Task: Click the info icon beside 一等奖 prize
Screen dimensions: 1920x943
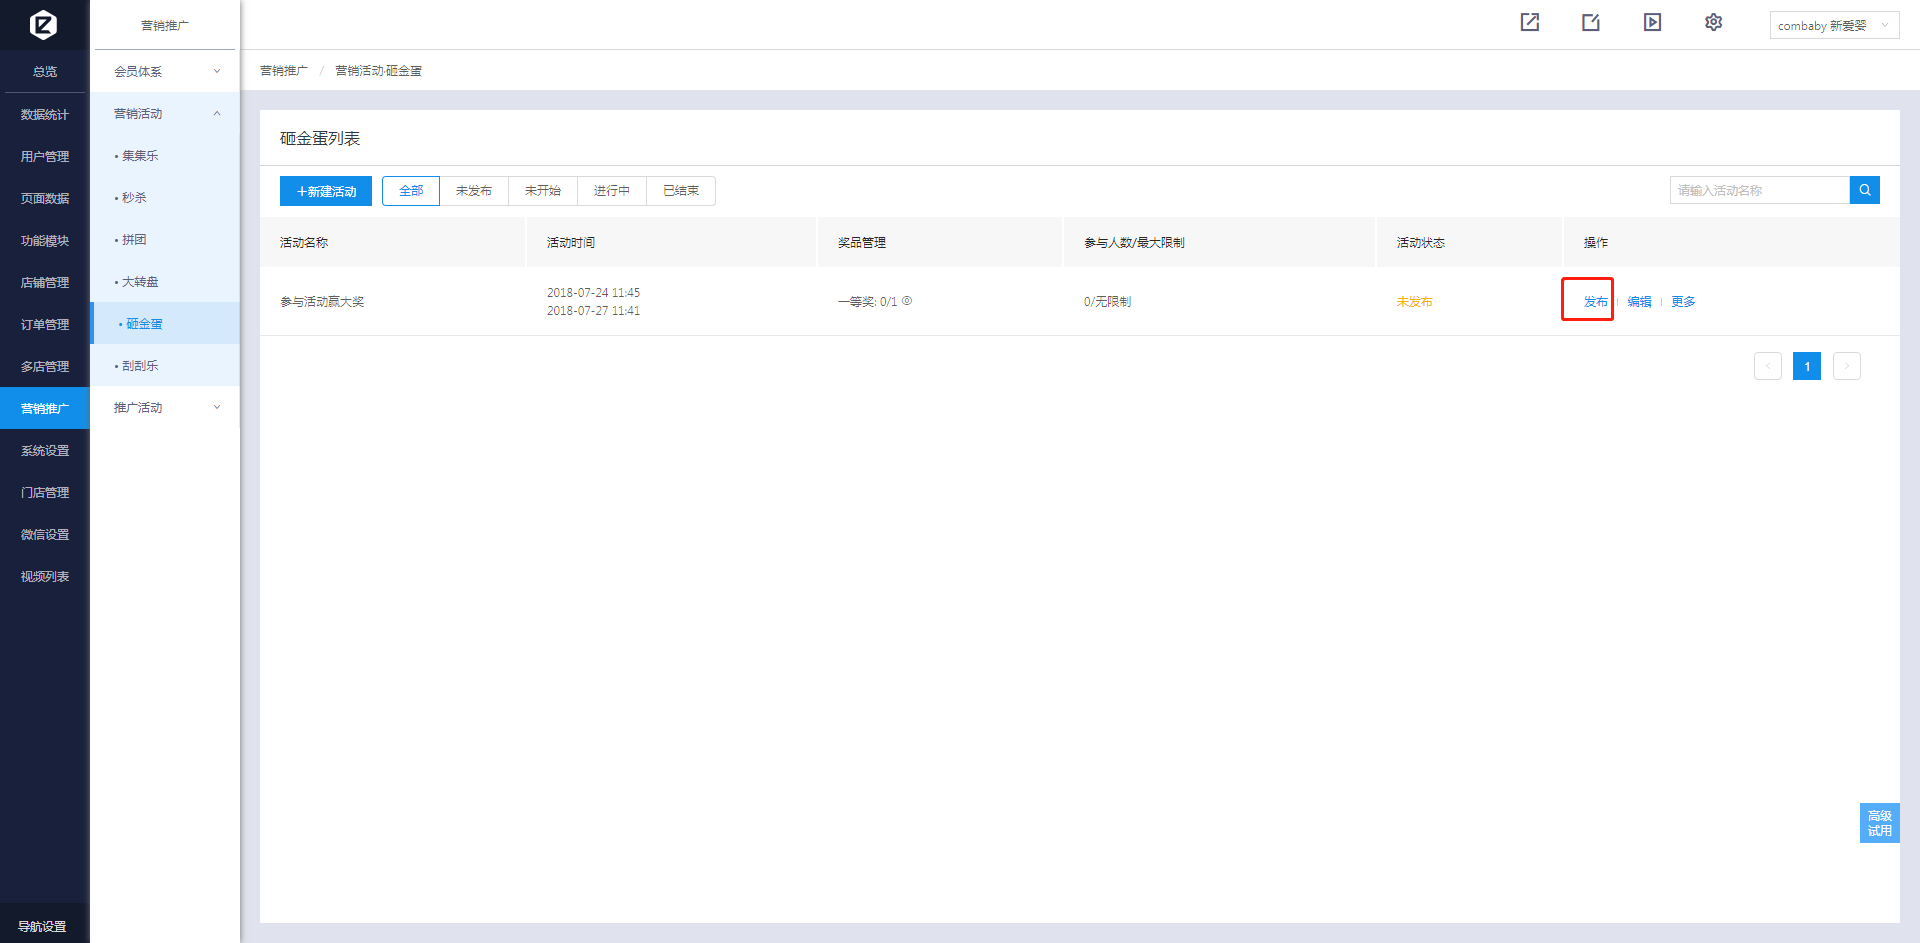Action: [x=907, y=301]
